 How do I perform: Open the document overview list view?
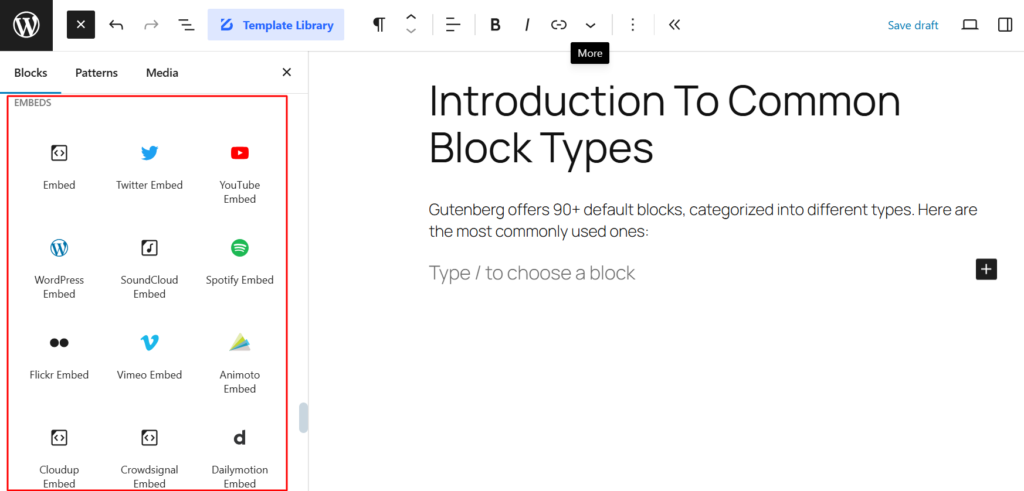(x=186, y=25)
